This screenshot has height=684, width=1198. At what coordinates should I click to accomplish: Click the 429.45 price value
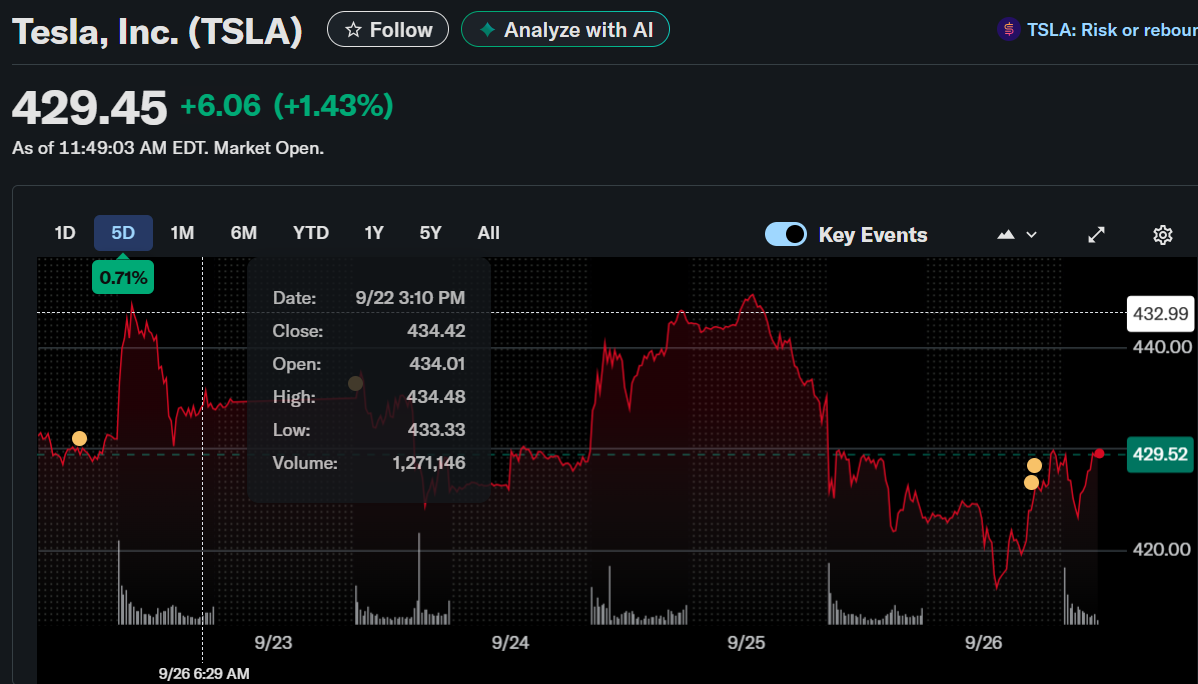click(89, 107)
